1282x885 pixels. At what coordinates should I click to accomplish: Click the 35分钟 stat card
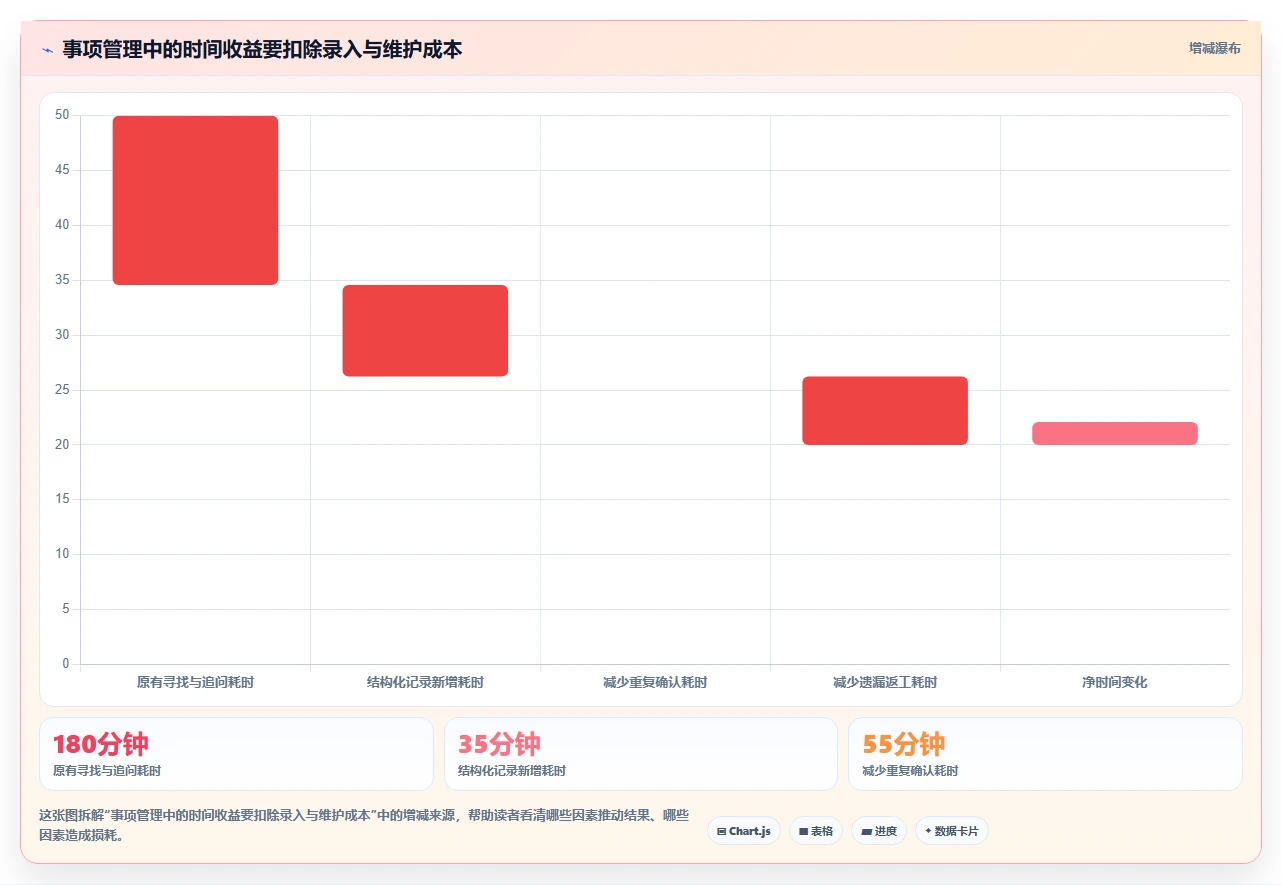pyautogui.click(x=641, y=754)
